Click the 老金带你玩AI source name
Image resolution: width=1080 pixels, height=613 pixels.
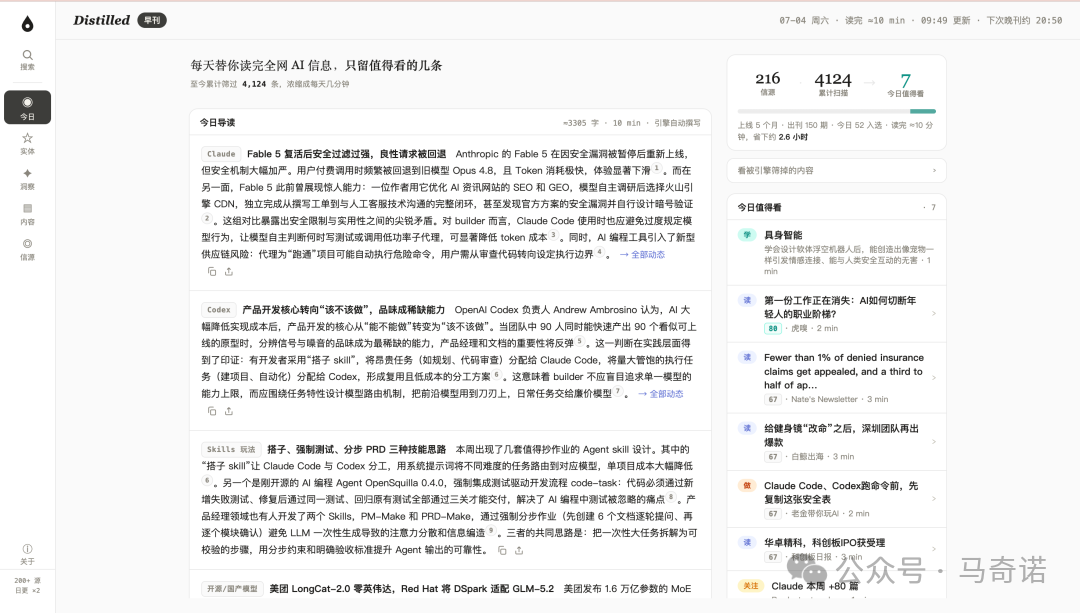[815, 514]
